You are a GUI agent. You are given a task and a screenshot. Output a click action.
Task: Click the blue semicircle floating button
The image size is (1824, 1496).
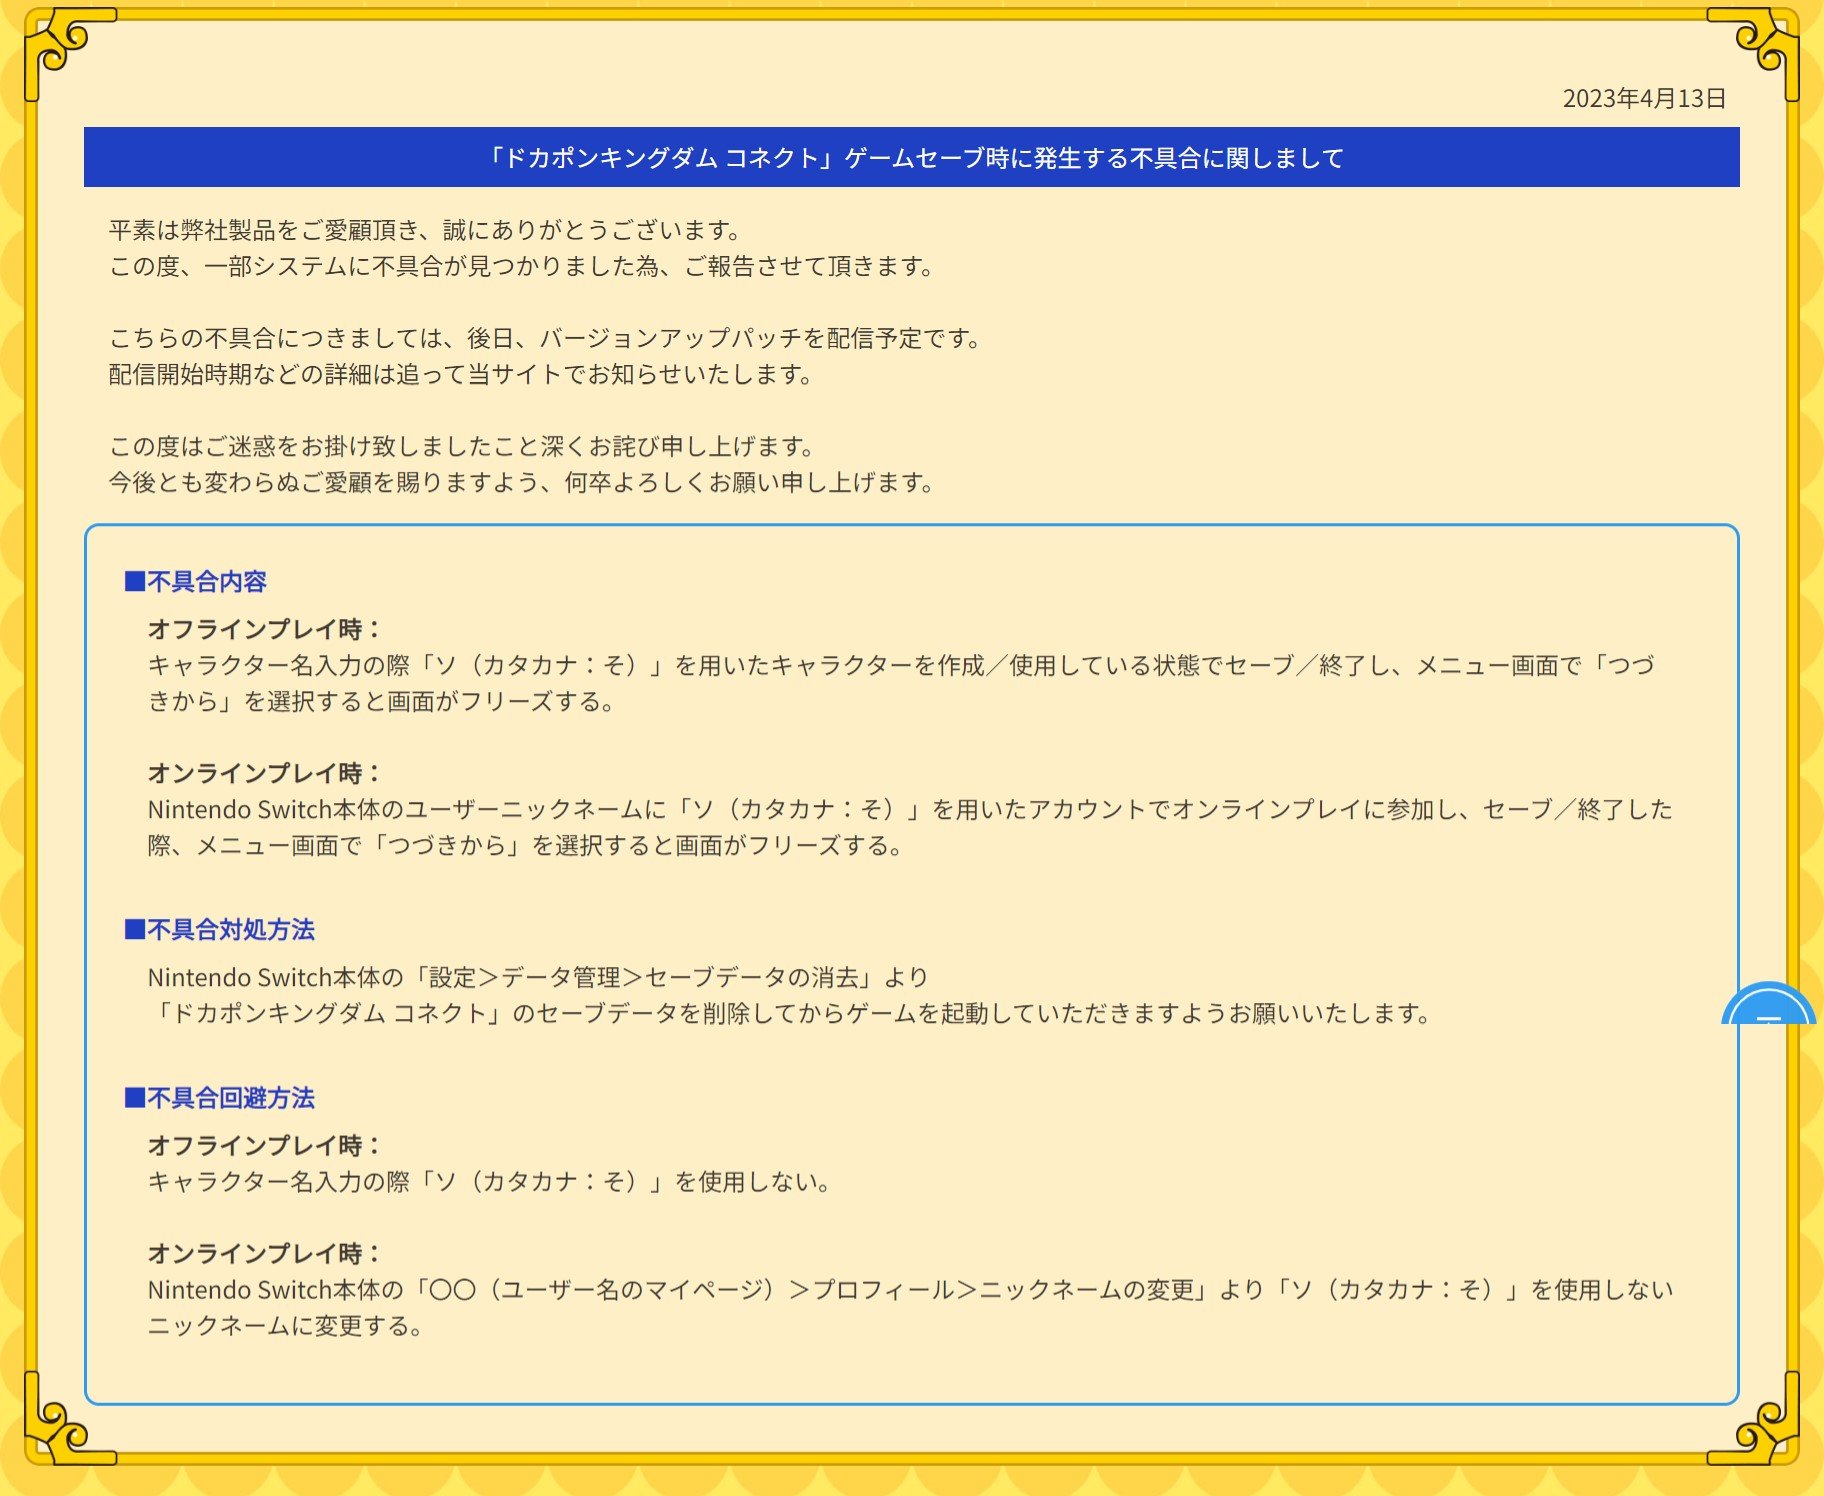pos(1768,1005)
